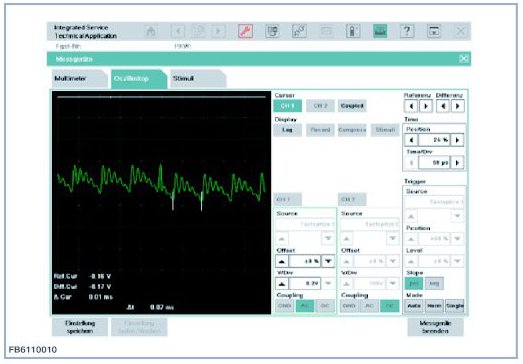Click the CH1 channel header button
This screenshot has width=523, height=364.
[x=288, y=200]
